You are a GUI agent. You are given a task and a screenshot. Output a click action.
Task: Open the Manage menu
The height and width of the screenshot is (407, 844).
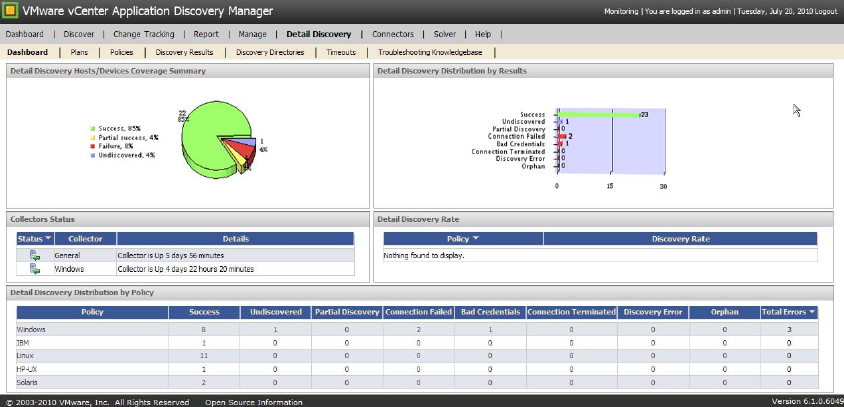coord(252,34)
